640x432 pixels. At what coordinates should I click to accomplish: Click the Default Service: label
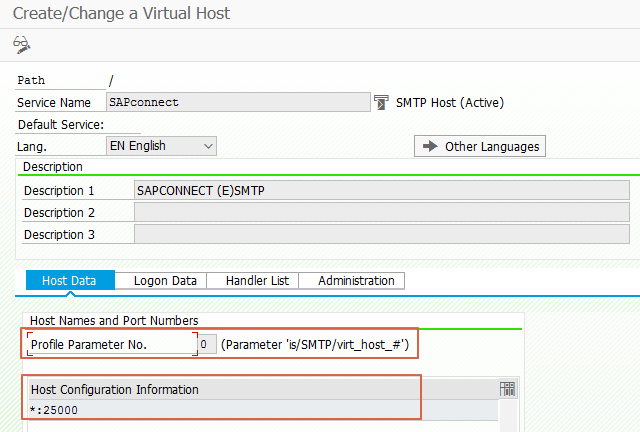(x=61, y=125)
